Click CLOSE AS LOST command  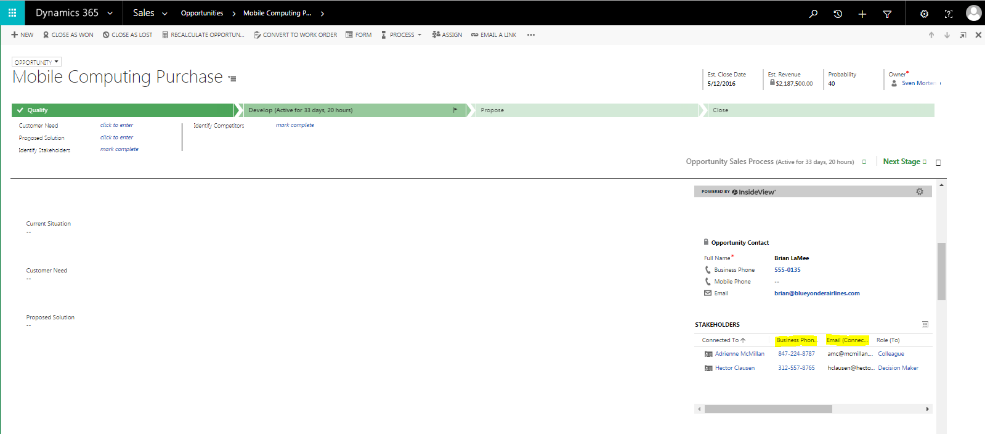pyautogui.click(x=128, y=35)
